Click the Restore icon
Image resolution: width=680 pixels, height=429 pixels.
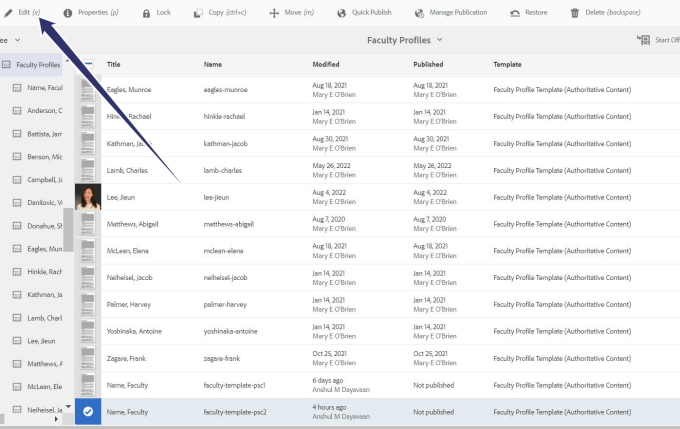(514, 13)
